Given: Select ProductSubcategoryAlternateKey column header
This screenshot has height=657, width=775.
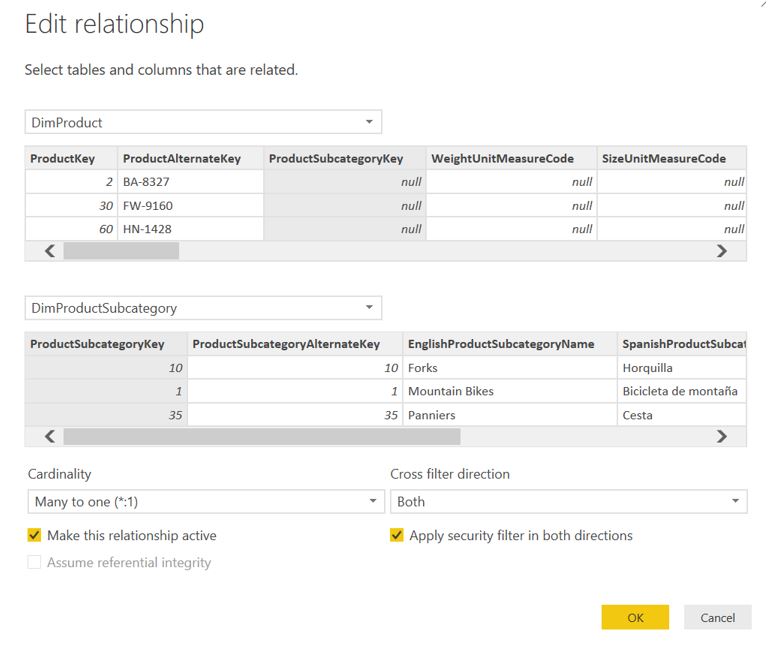Looking at the screenshot, I should click(295, 344).
